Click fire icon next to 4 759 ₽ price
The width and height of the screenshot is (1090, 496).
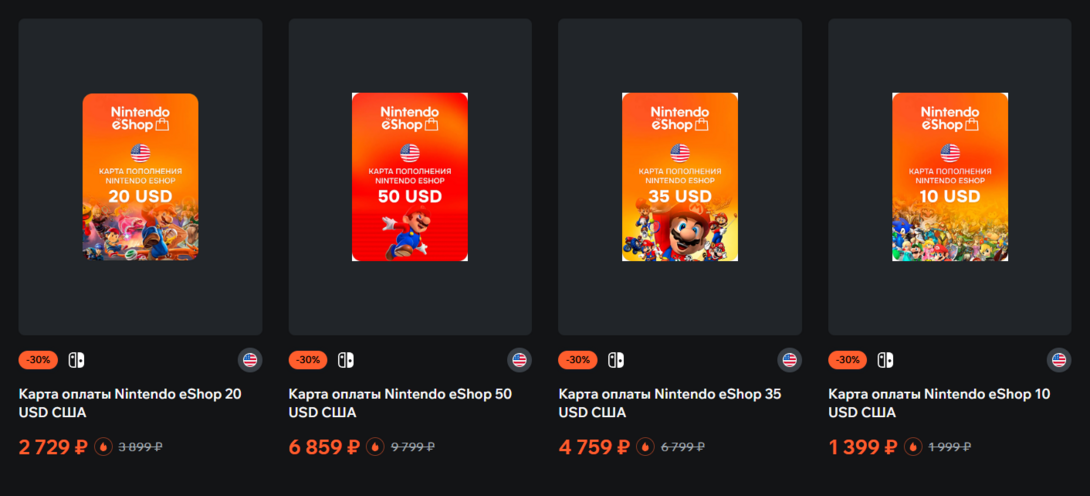click(644, 447)
